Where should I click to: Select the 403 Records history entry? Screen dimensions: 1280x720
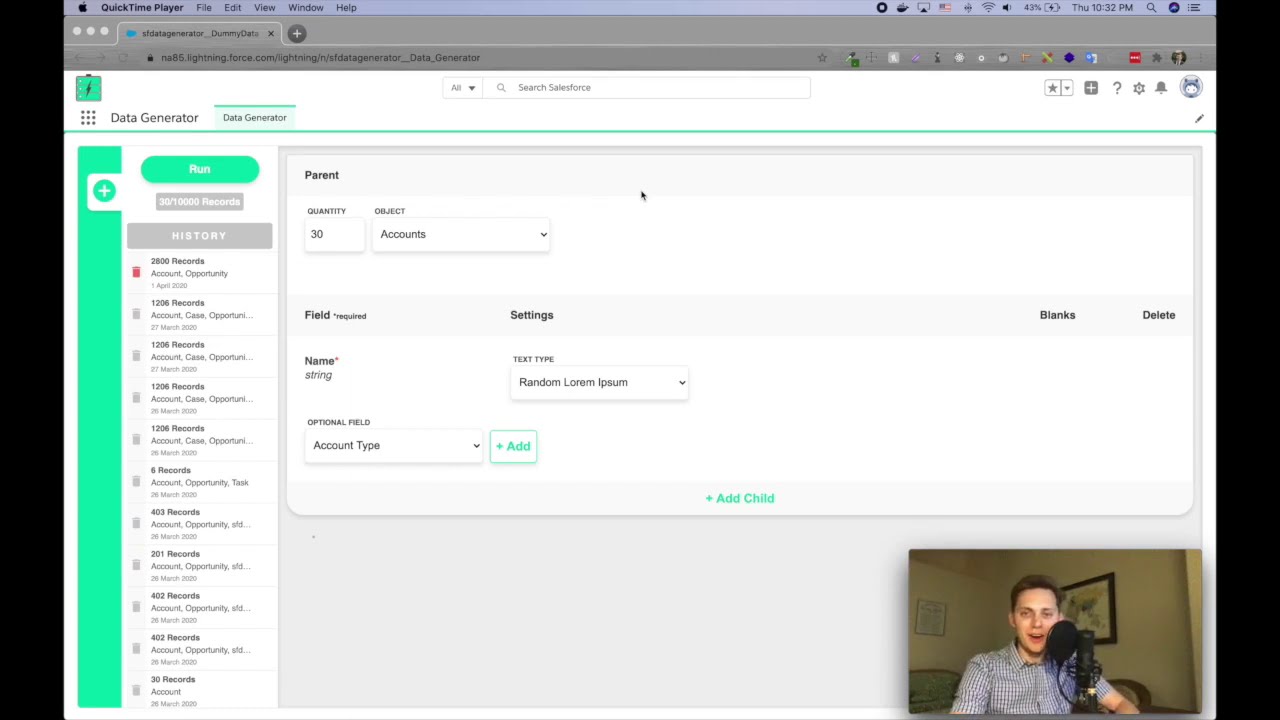click(200, 524)
